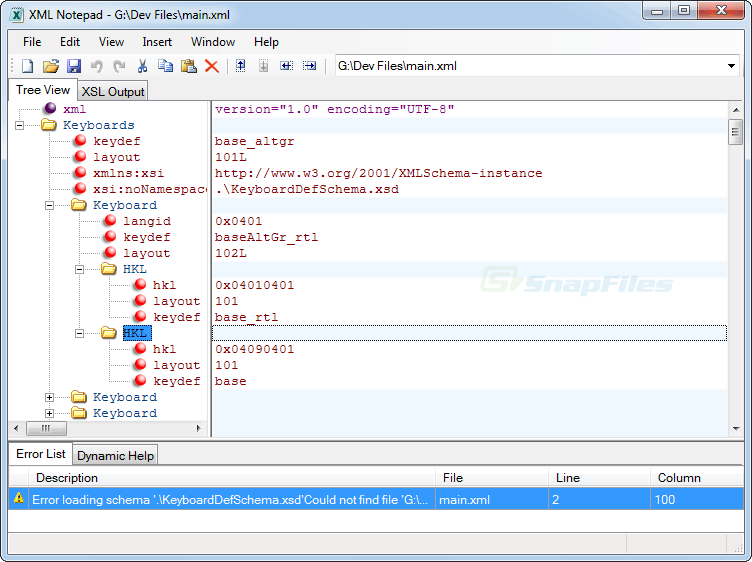Click the Open file folder icon

50,66
